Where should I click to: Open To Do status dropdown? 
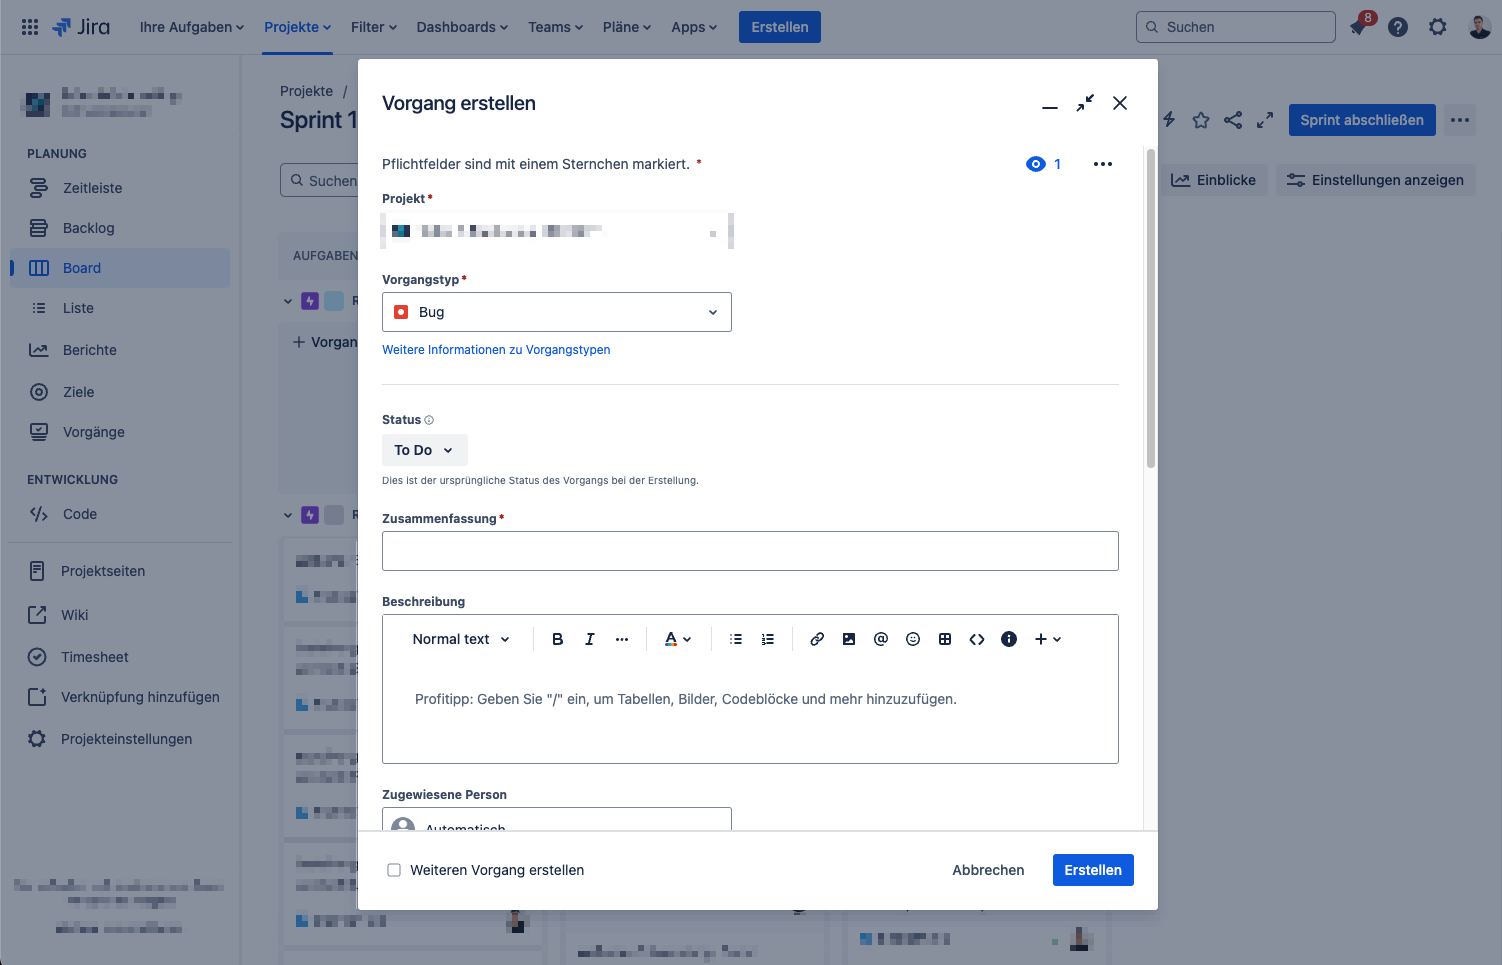pos(424,450)
